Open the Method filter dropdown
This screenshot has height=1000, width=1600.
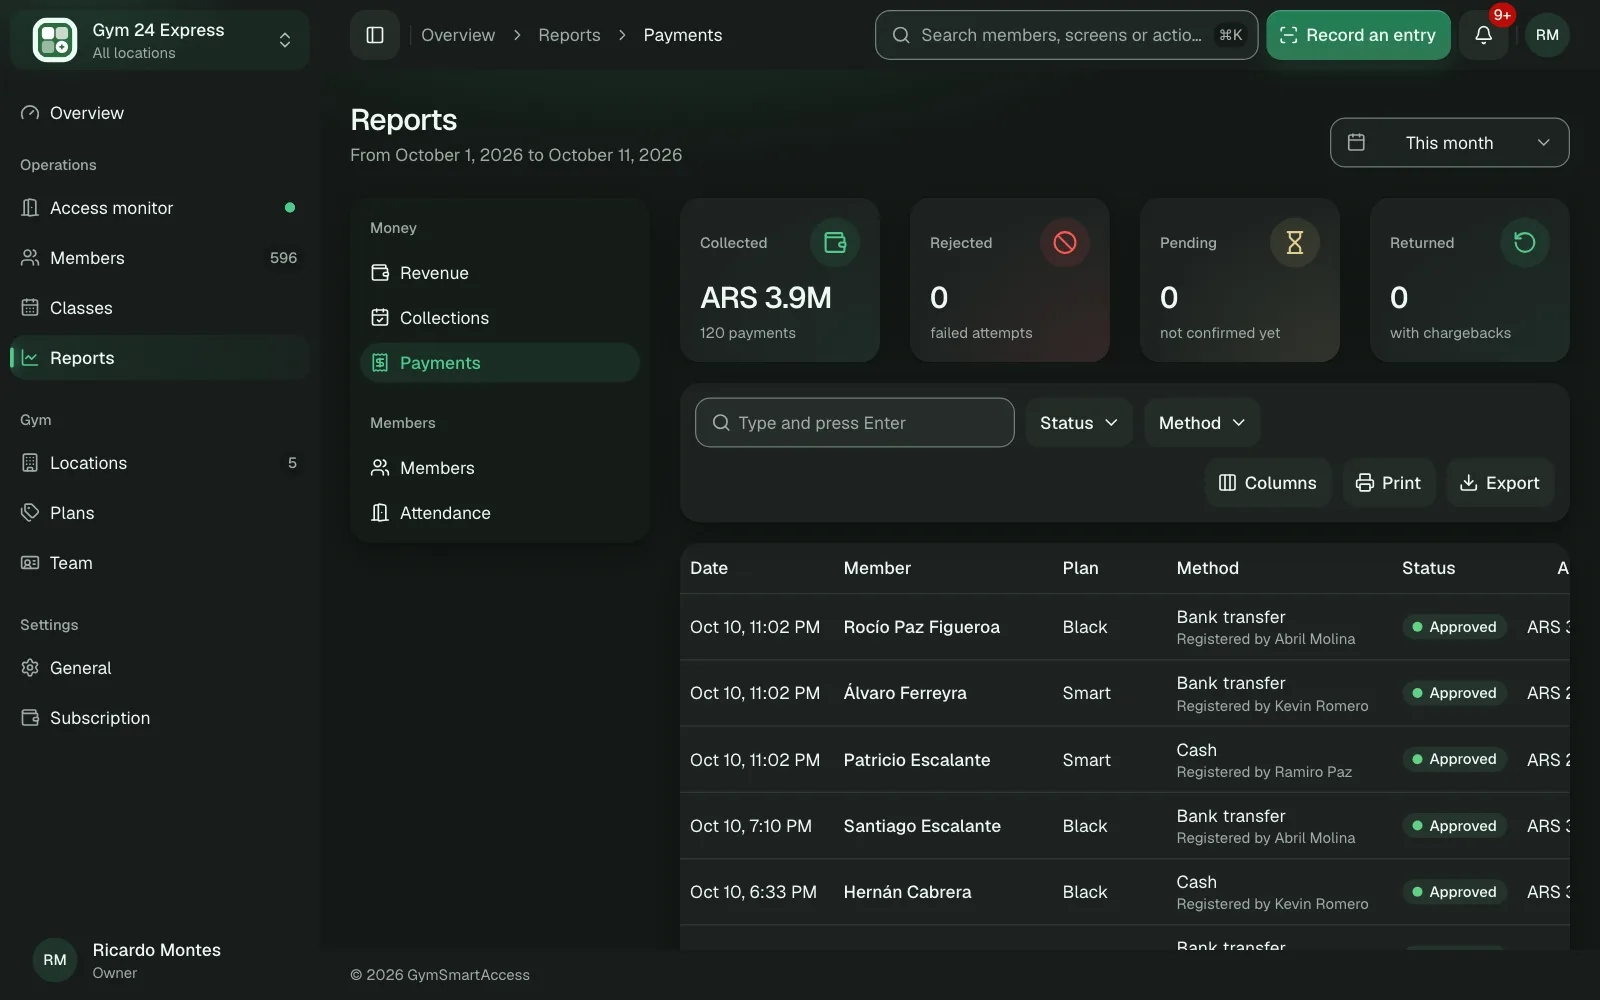click(x=1202, y=423)
